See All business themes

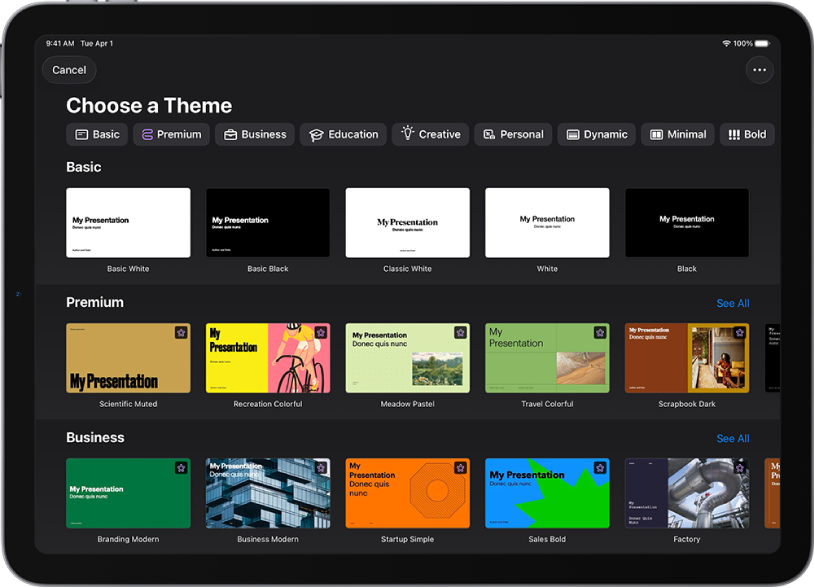[x=733, y=438]
